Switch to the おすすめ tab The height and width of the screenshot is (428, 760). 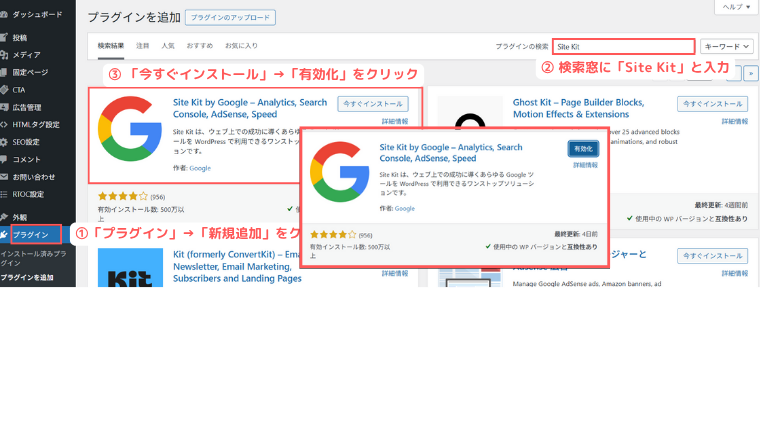tap(200, 46)
